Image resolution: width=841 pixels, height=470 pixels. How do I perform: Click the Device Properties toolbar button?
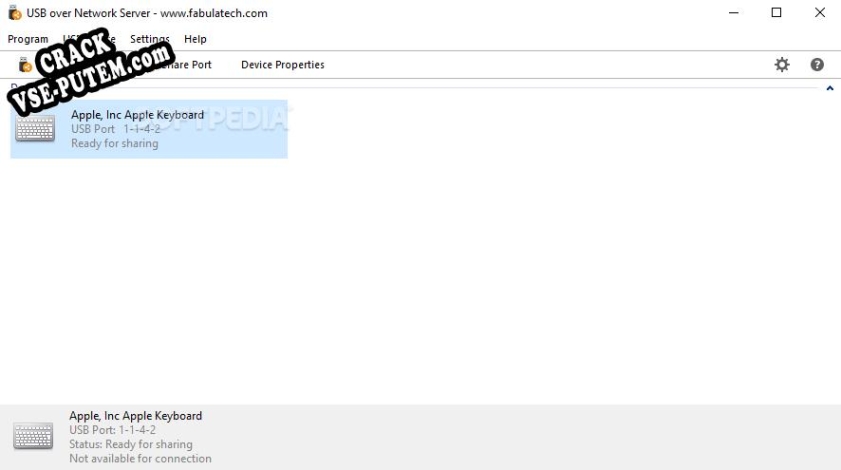(282, 65)
